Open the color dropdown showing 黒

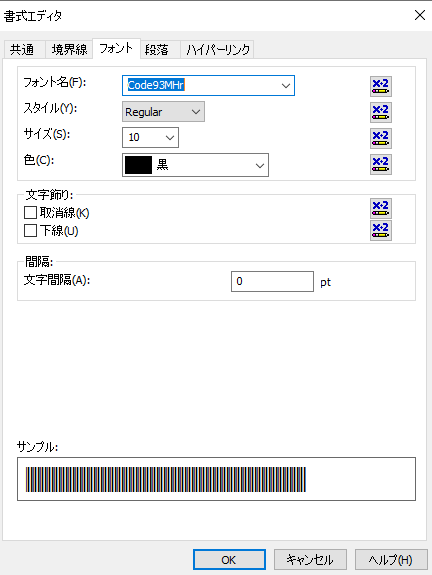(260, 165)
